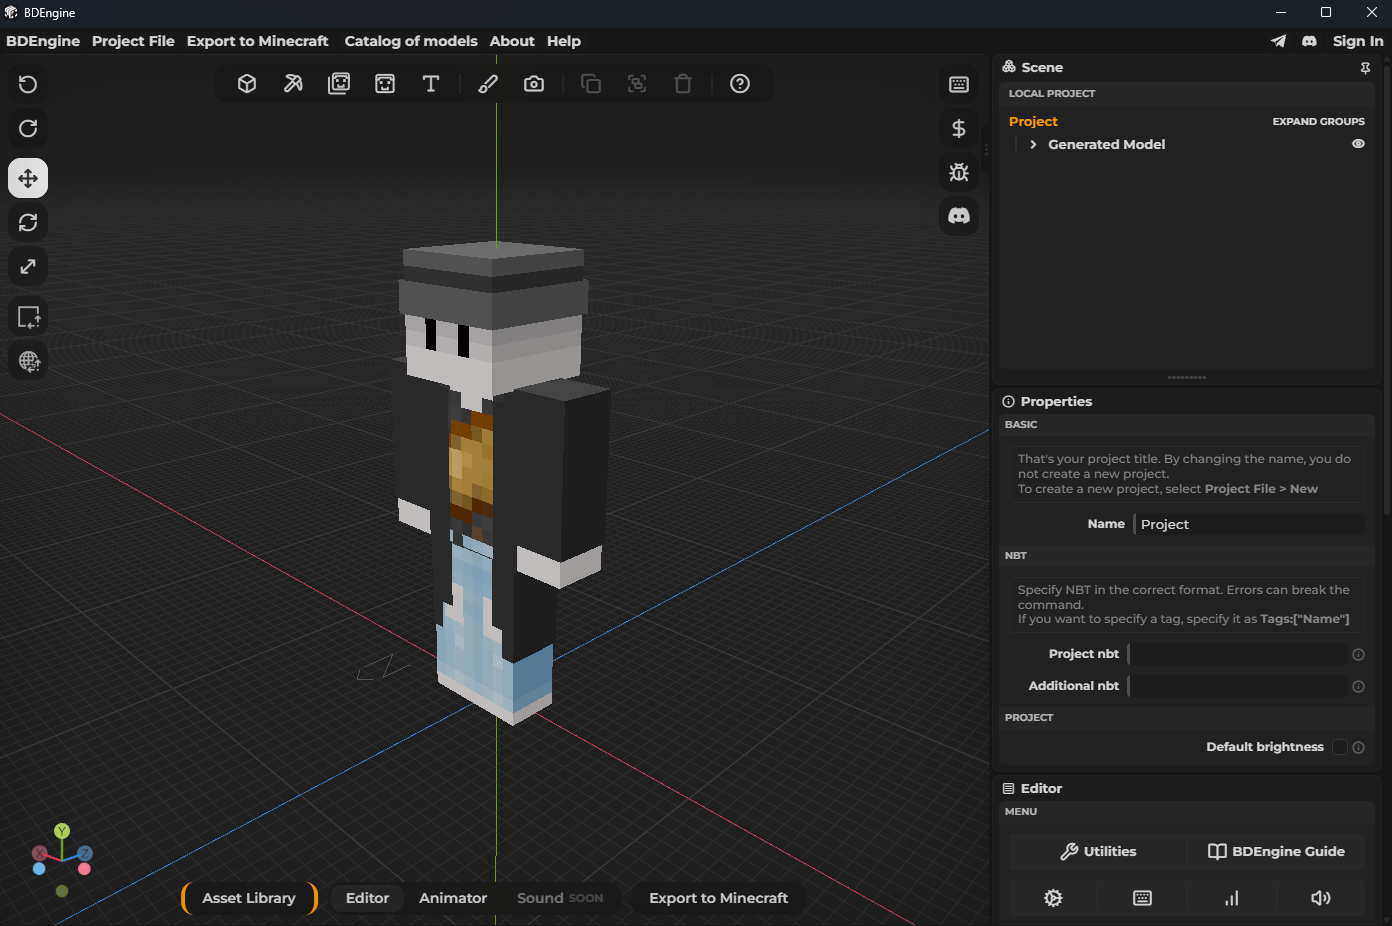The image size is (1392, 926).
Task: Click the Project nbt input field
Action: click(1237, 654)
